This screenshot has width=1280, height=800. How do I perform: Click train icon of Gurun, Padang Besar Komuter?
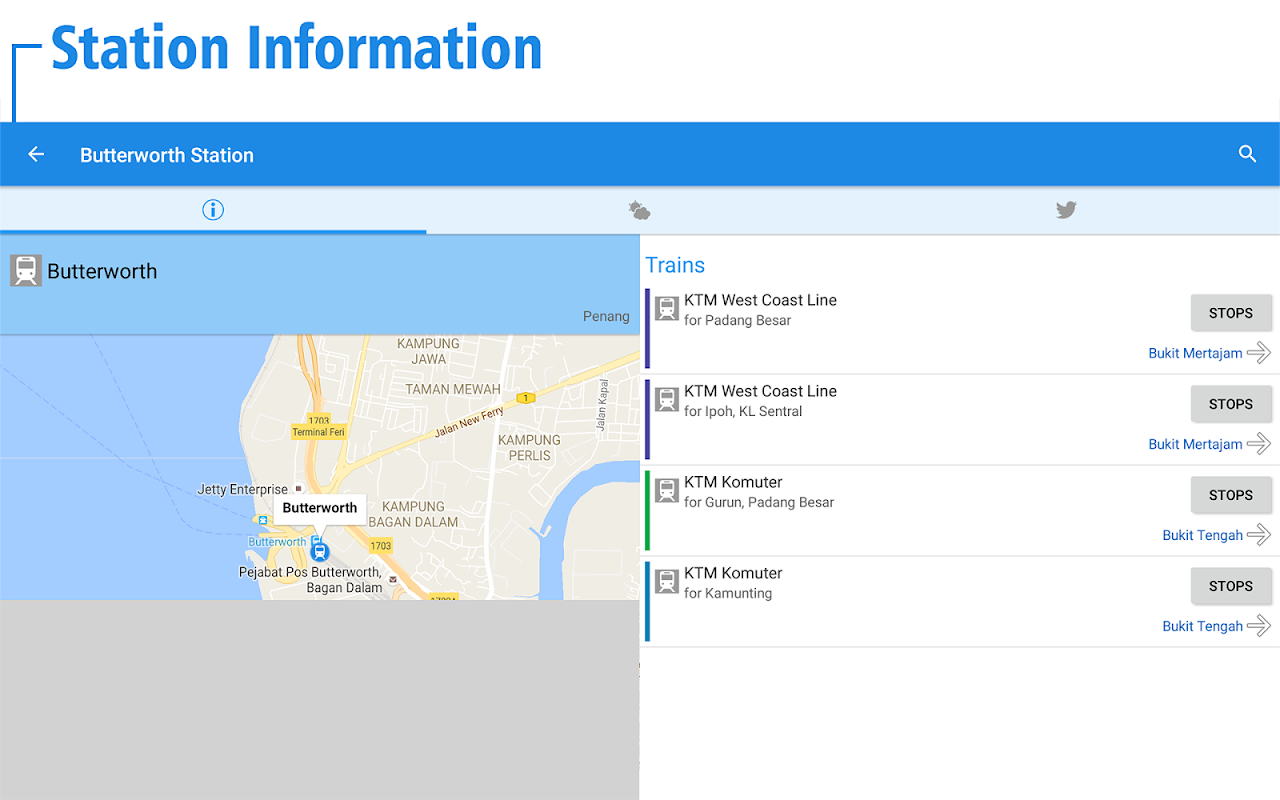click(667, 491)
